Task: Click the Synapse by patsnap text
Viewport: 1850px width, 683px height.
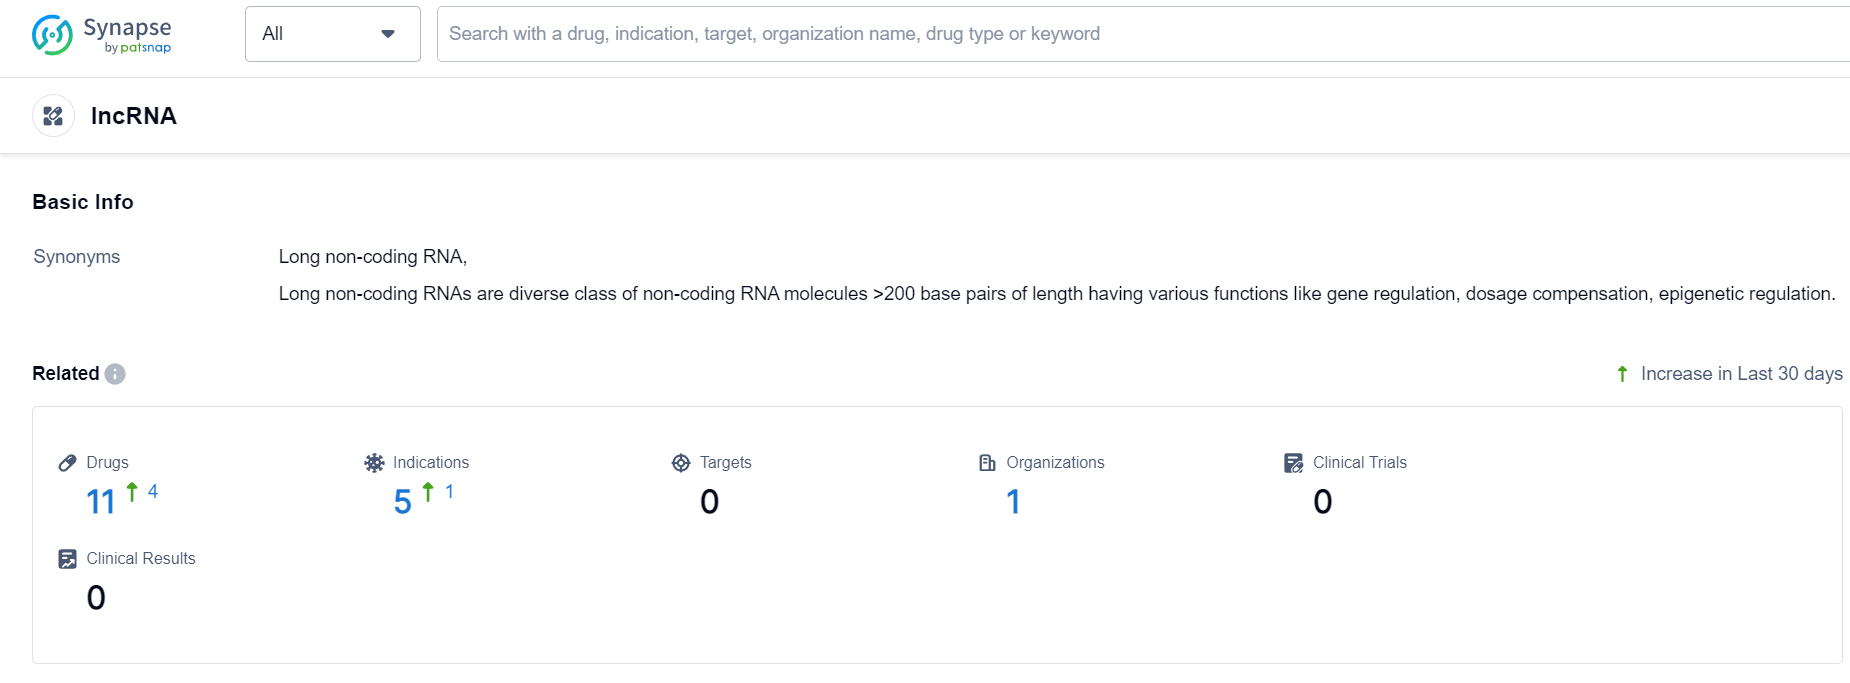Action: tap(128, 34)
